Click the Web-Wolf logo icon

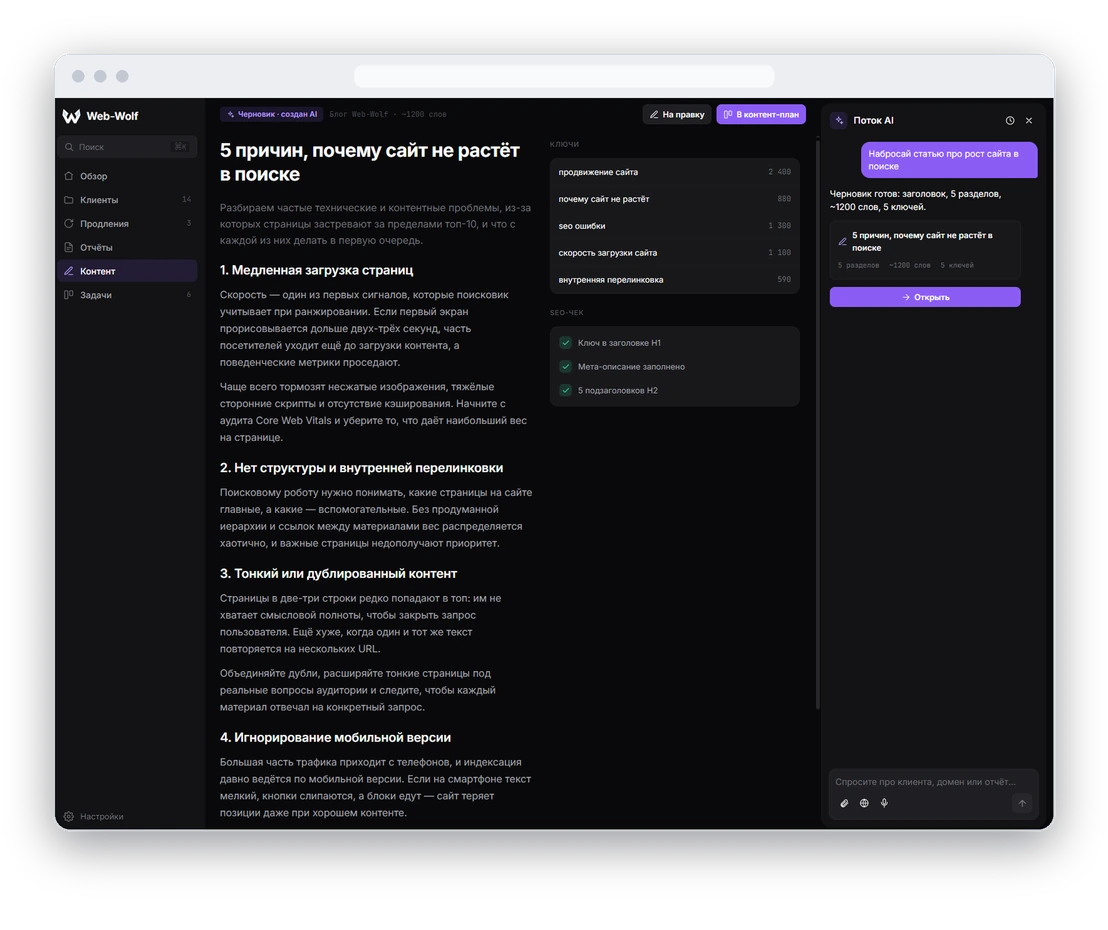pyautogui.click(x=71, y=116)
